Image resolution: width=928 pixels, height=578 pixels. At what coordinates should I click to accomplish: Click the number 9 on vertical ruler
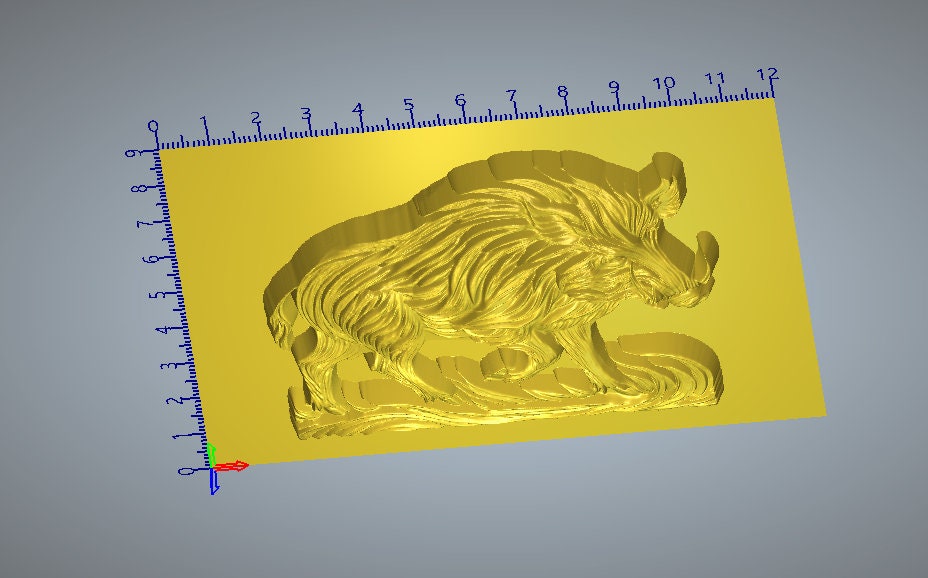[134, 151]
